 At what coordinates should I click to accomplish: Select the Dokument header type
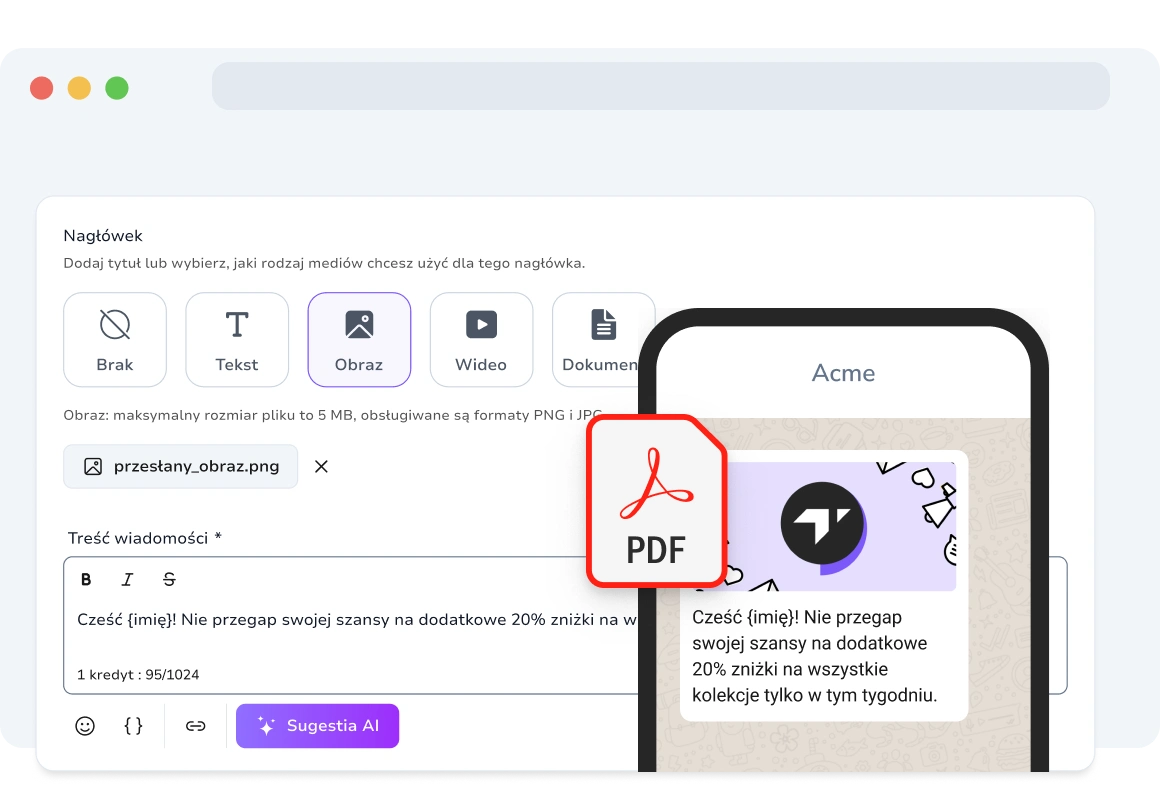coord(603,339)
